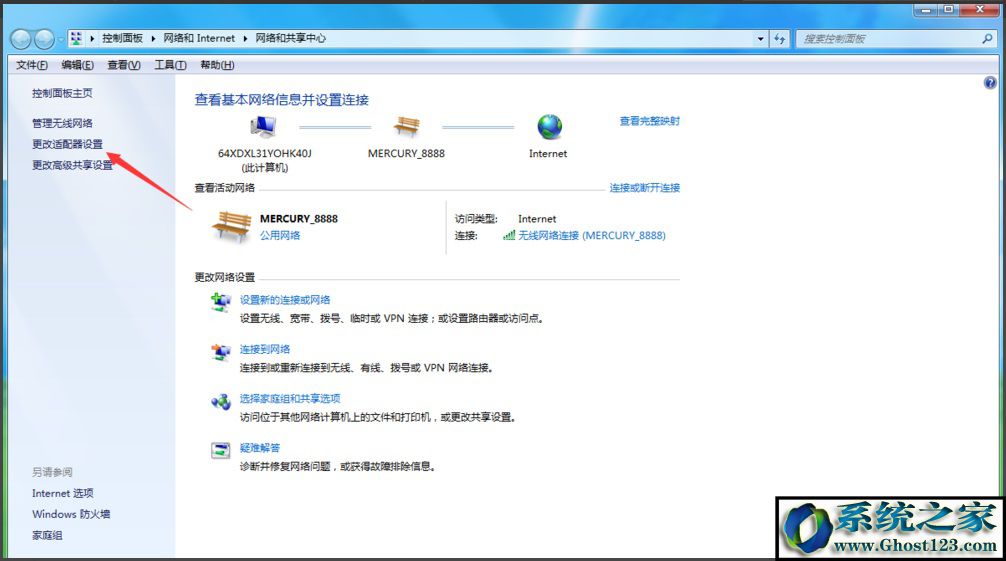Open 更改高级共享设置 link
This screenshot has width=1006, height=561.
[72, 165]
